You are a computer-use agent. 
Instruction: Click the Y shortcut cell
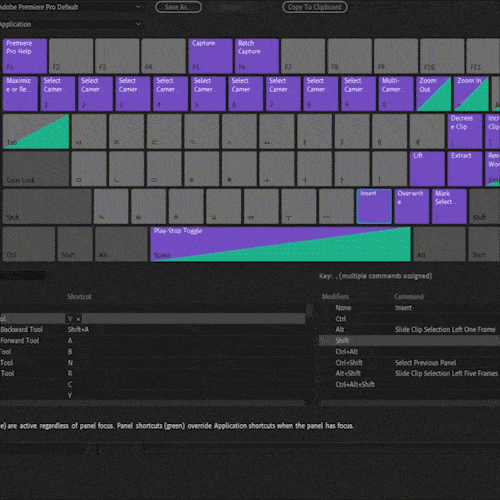[70, 395]
